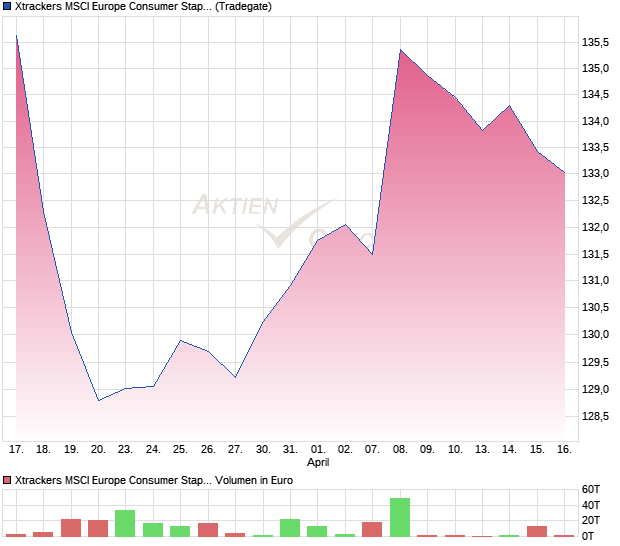Click the '13.' date label on x-axis
This screenshot has height=546, width=620.
(482, 450)
